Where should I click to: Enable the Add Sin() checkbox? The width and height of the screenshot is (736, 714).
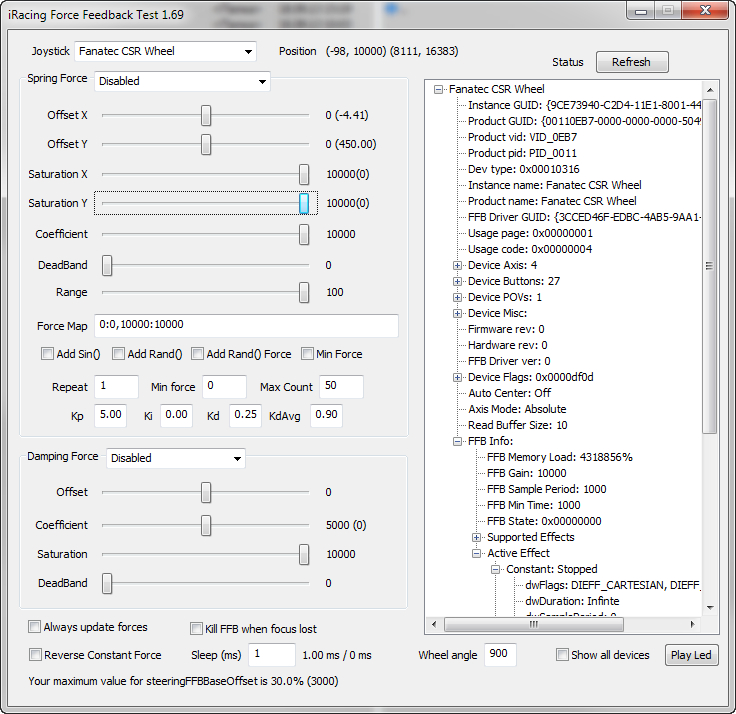[48, 354]
